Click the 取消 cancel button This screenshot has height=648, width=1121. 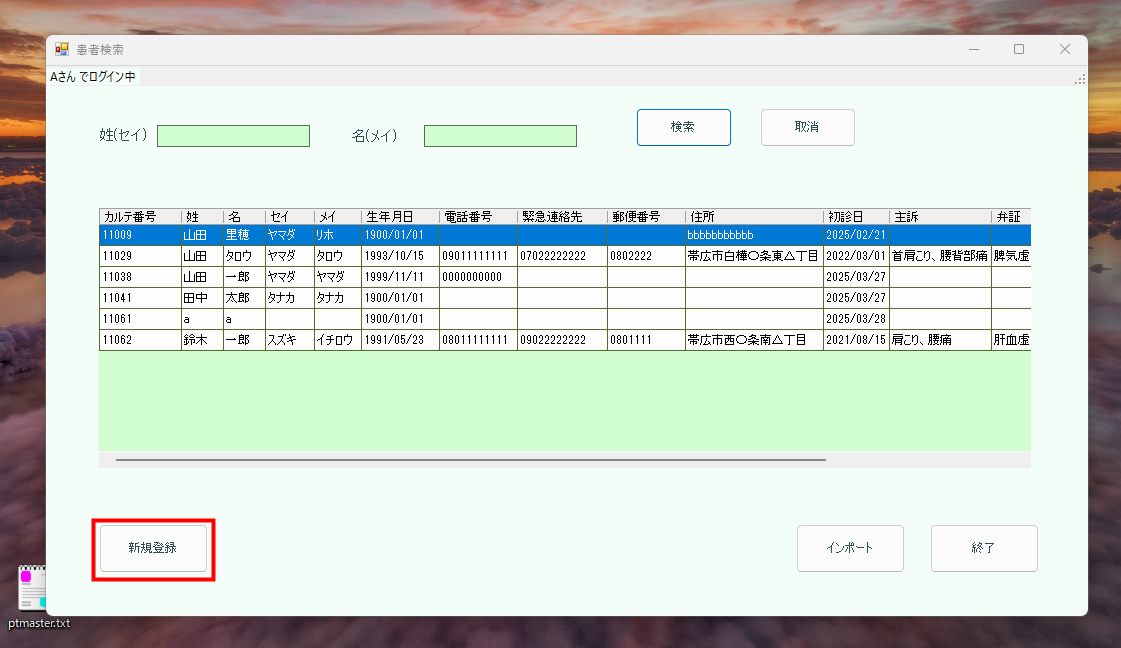pyautogui.click(x=807, y=127)
